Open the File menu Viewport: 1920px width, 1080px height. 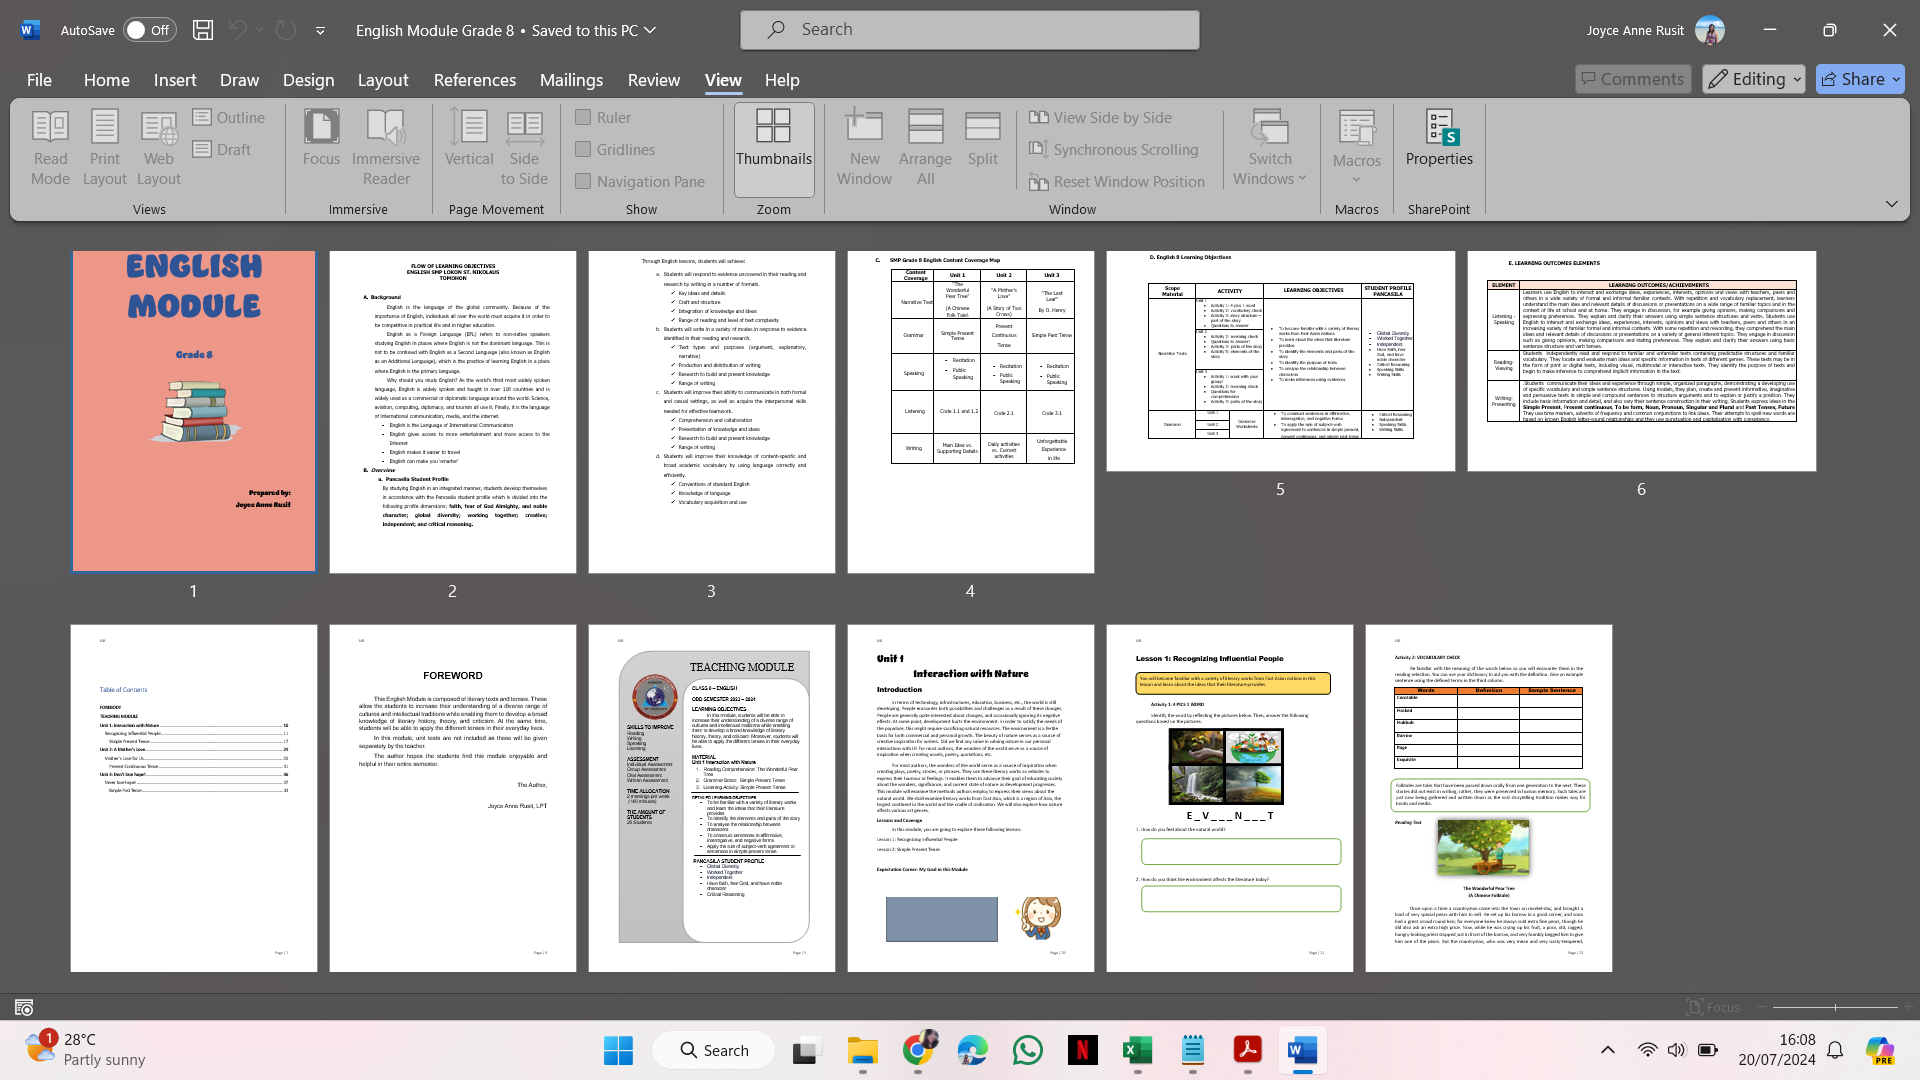point(39,80)
